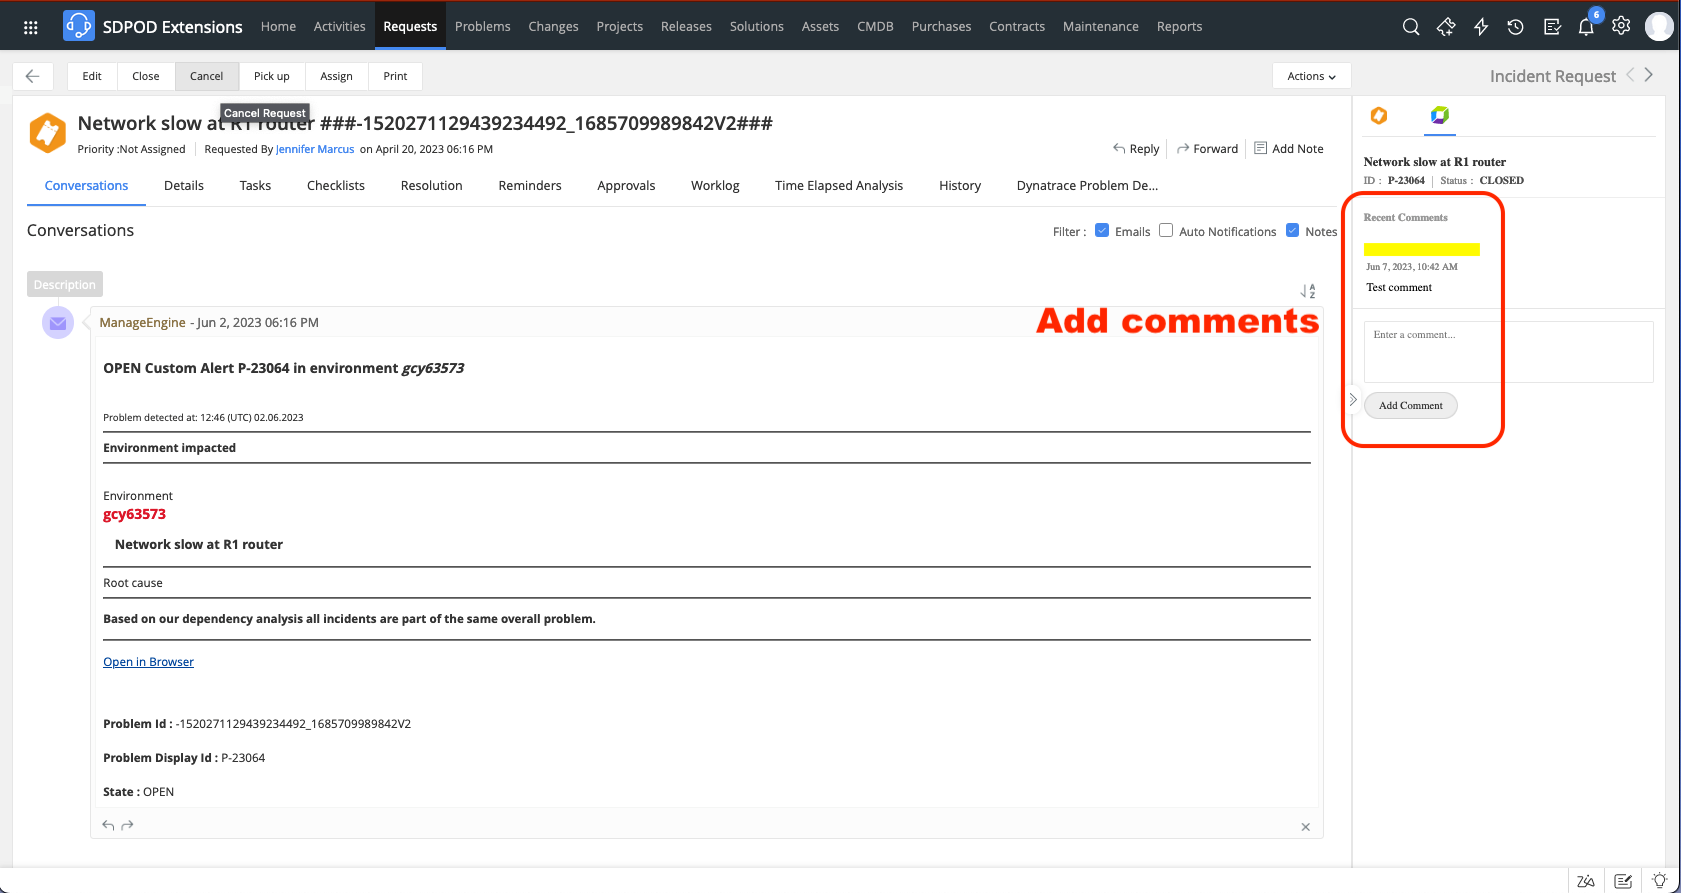Open the Approvals tab
The image size is (1681, 893).
[626, 186]
